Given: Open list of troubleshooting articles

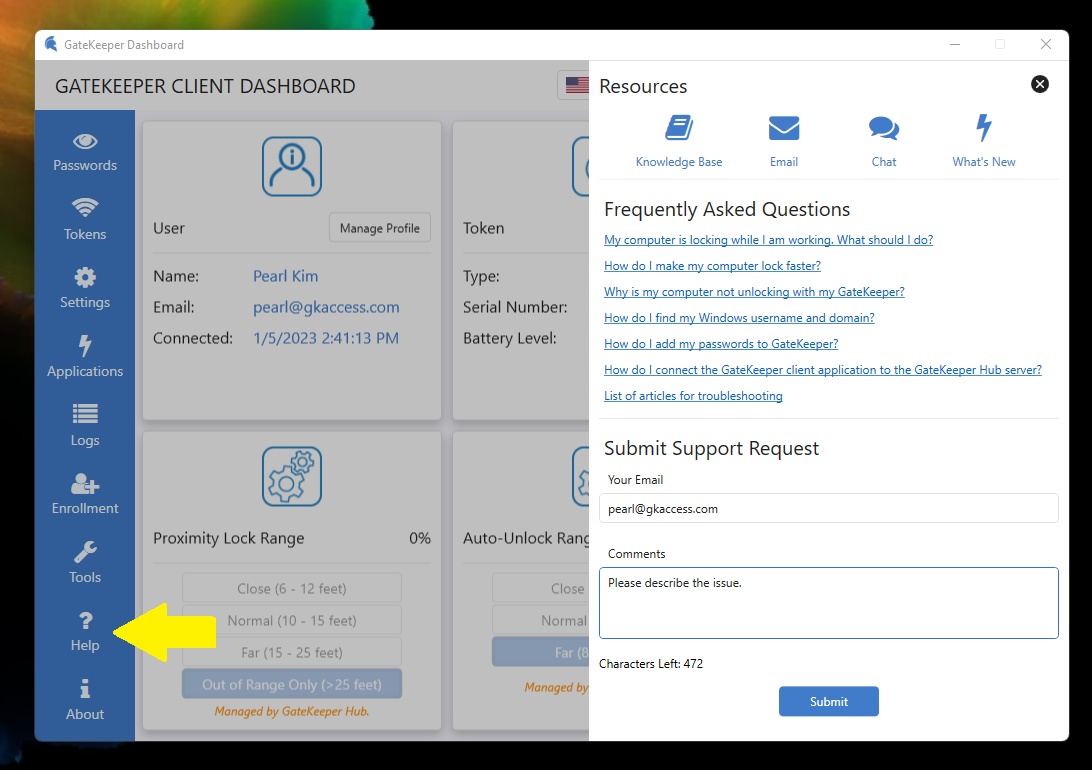Looking at the screenshot, I should pos(693,395).
